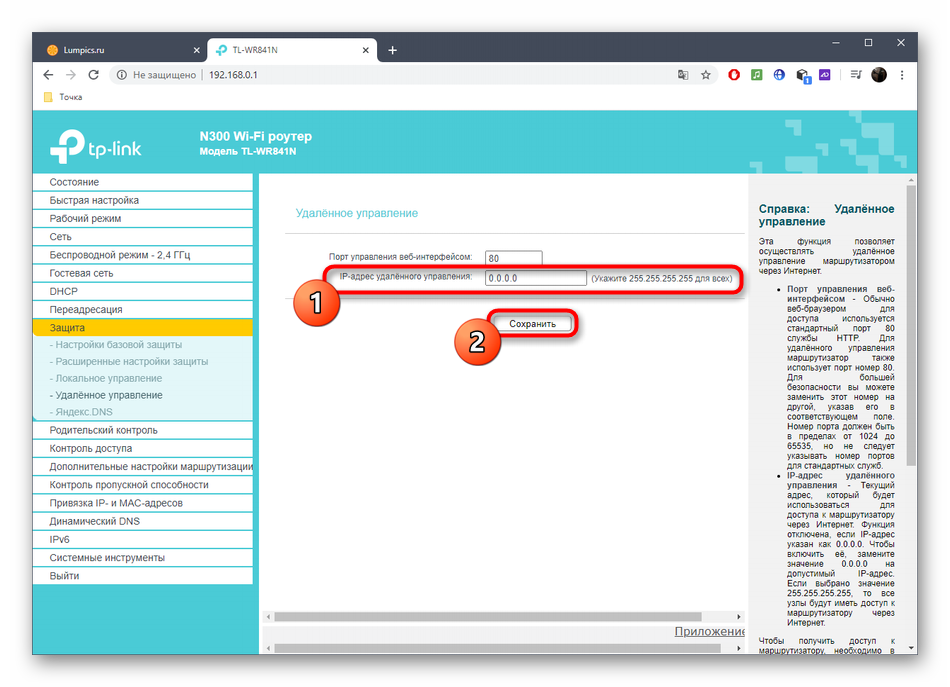Open the DHCP menu item
The height and width of the screenshot is (687, 950).
click(x=142, y=291)
